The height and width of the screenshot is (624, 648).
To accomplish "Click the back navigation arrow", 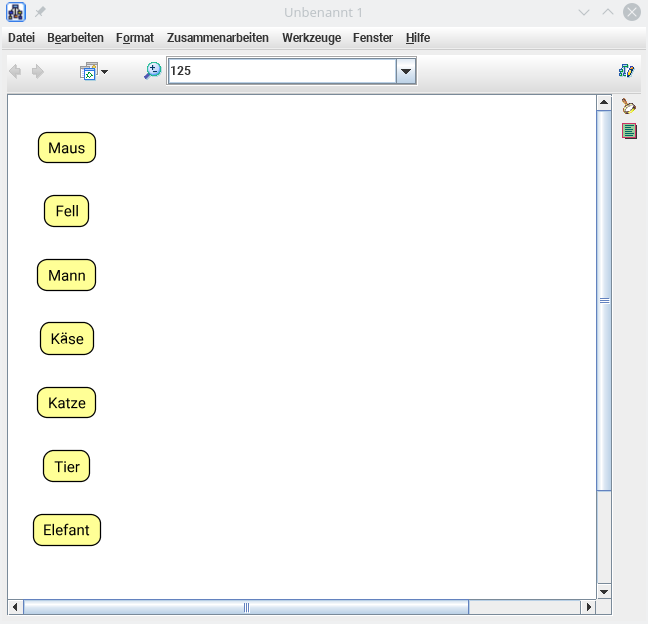I will coord(15,72).
